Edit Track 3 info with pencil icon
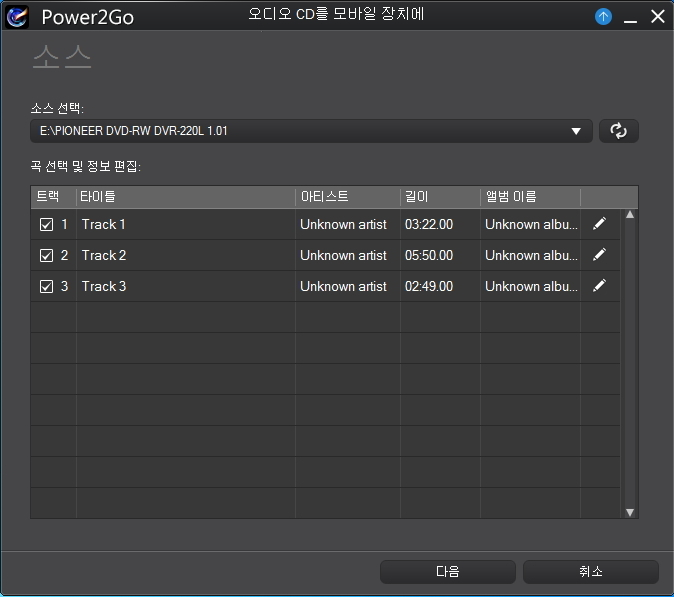The width and height of the screenshot is (674, 597). point(599,285)
